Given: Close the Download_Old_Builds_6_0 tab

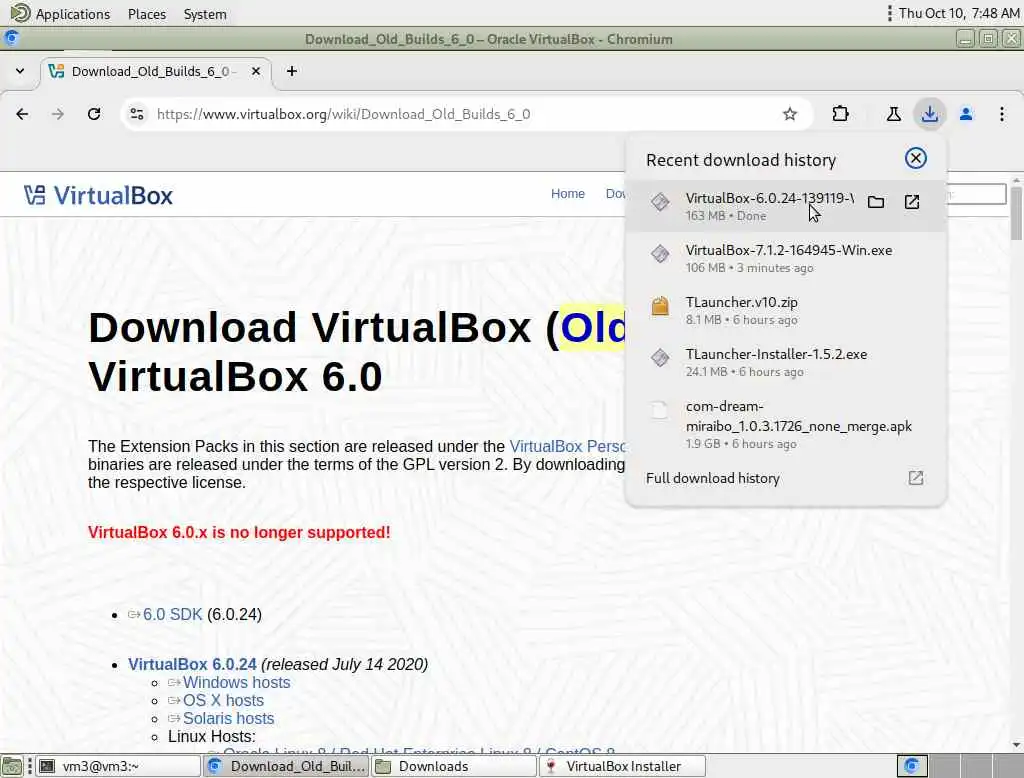Looking at the screenshot, I should tap(256, 71).
